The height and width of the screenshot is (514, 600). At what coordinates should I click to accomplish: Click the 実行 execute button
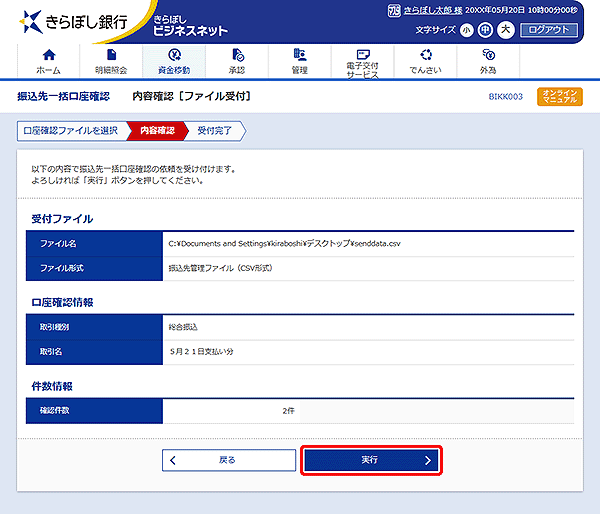point(371,460)
